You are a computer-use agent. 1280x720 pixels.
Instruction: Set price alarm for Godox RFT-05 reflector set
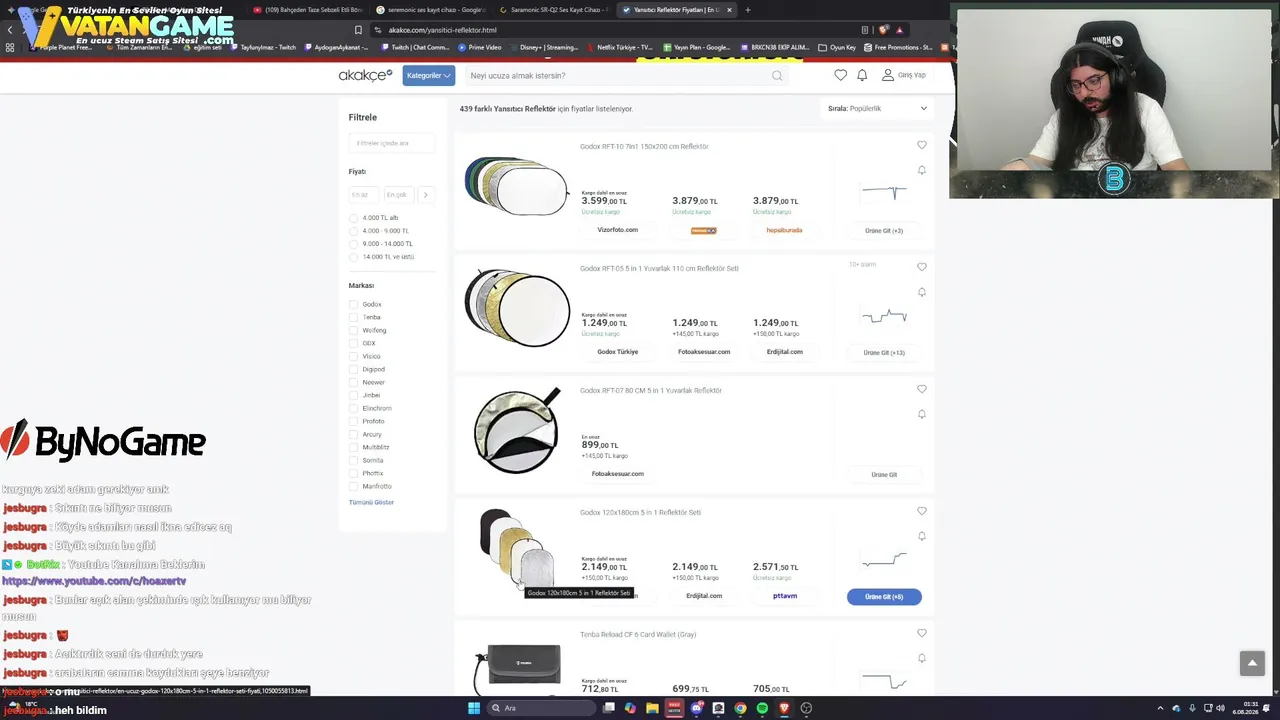click(922, 292)
